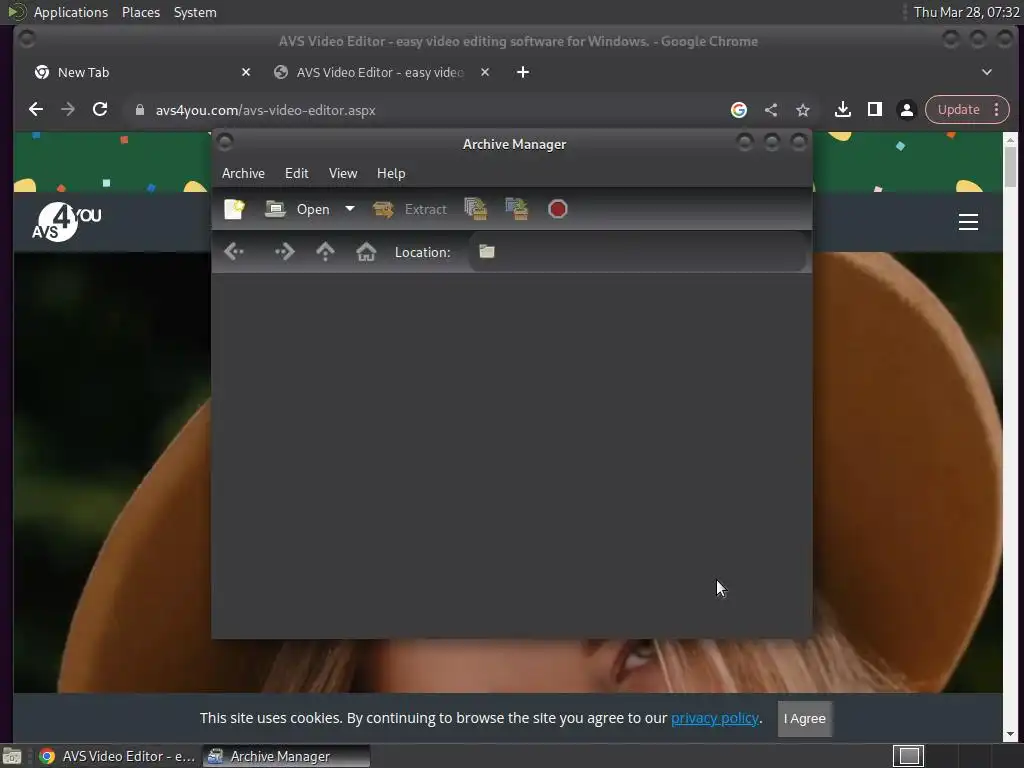1024x768 pixels.
Task: Switch to AVS Video Editor taskbar item
Action: [117, 756]
